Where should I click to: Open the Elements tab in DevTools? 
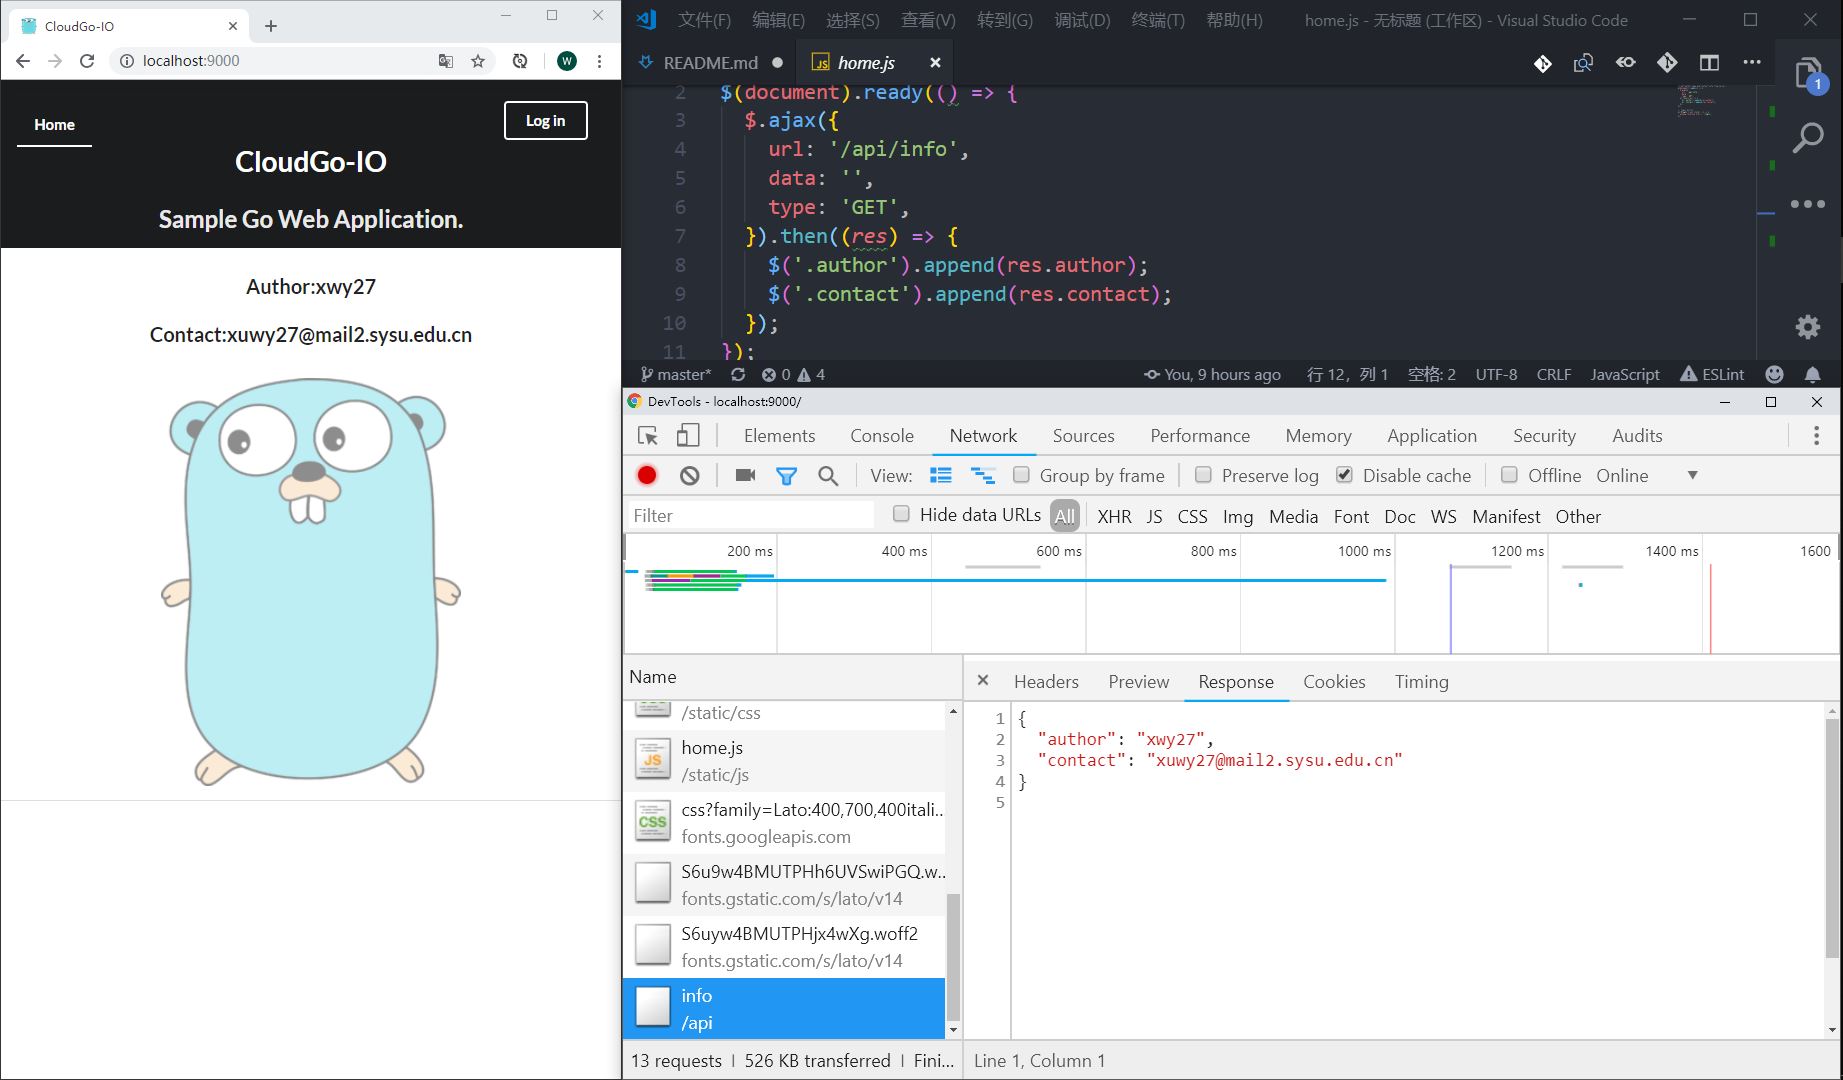pyautogui.click(x=779, y=435)
